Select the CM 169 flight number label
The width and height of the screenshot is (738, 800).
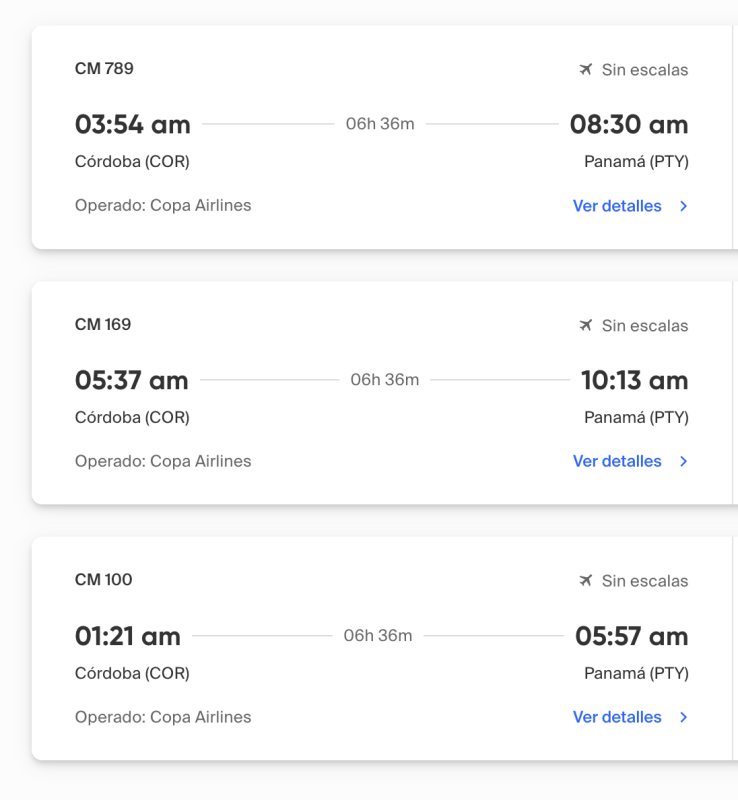click(103, 324)
